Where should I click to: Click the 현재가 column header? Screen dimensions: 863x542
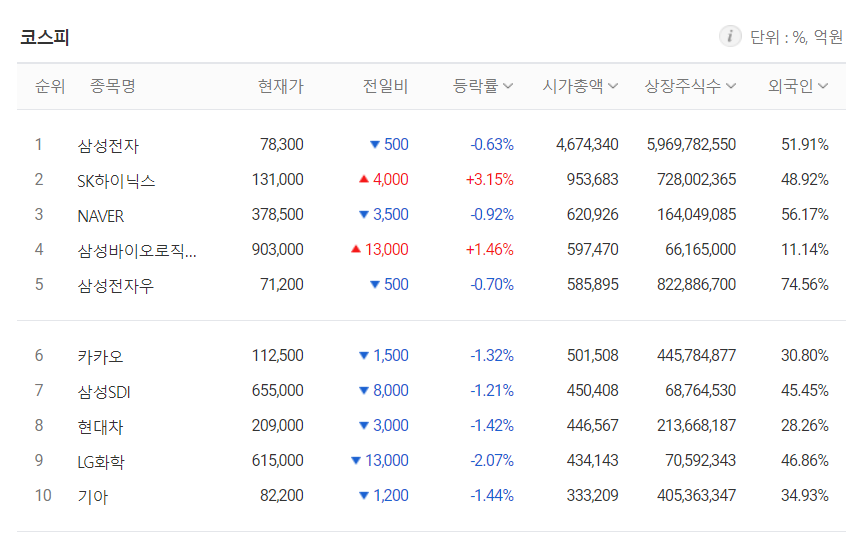[281, 86]
